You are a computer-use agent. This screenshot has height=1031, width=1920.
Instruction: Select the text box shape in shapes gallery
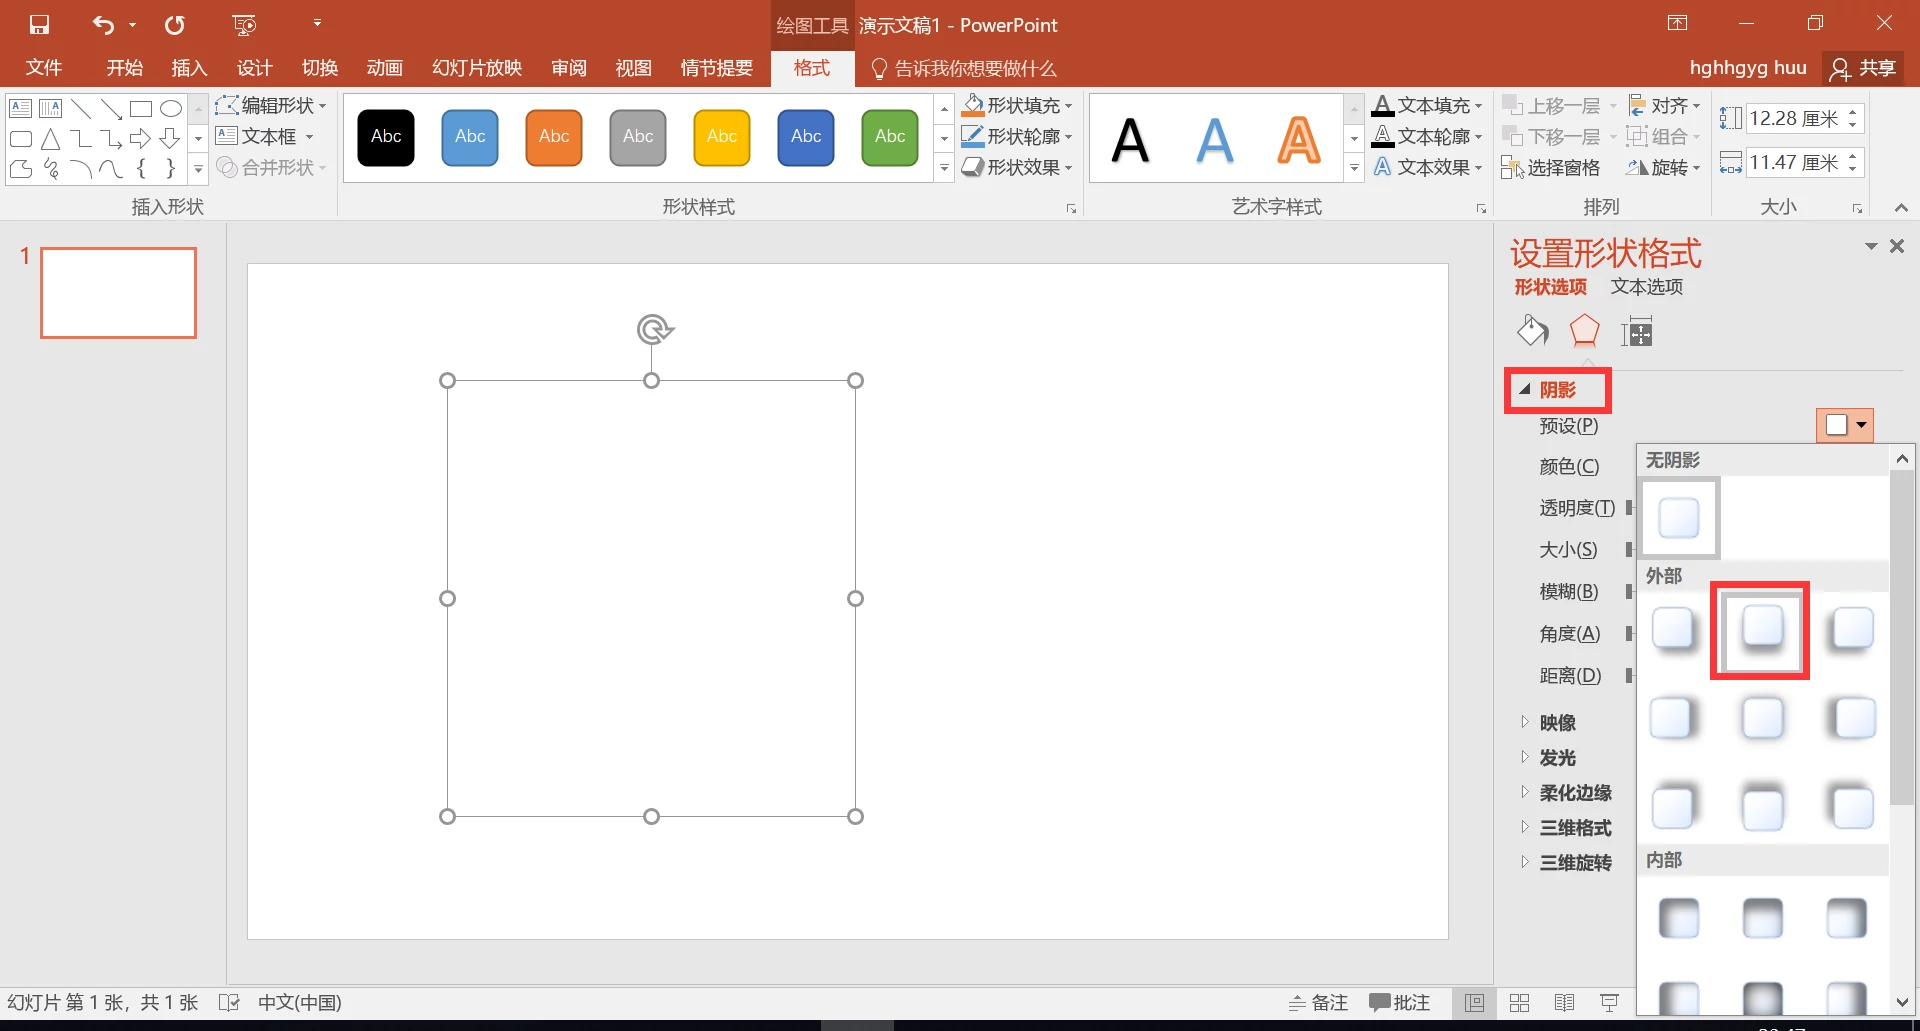21,109
